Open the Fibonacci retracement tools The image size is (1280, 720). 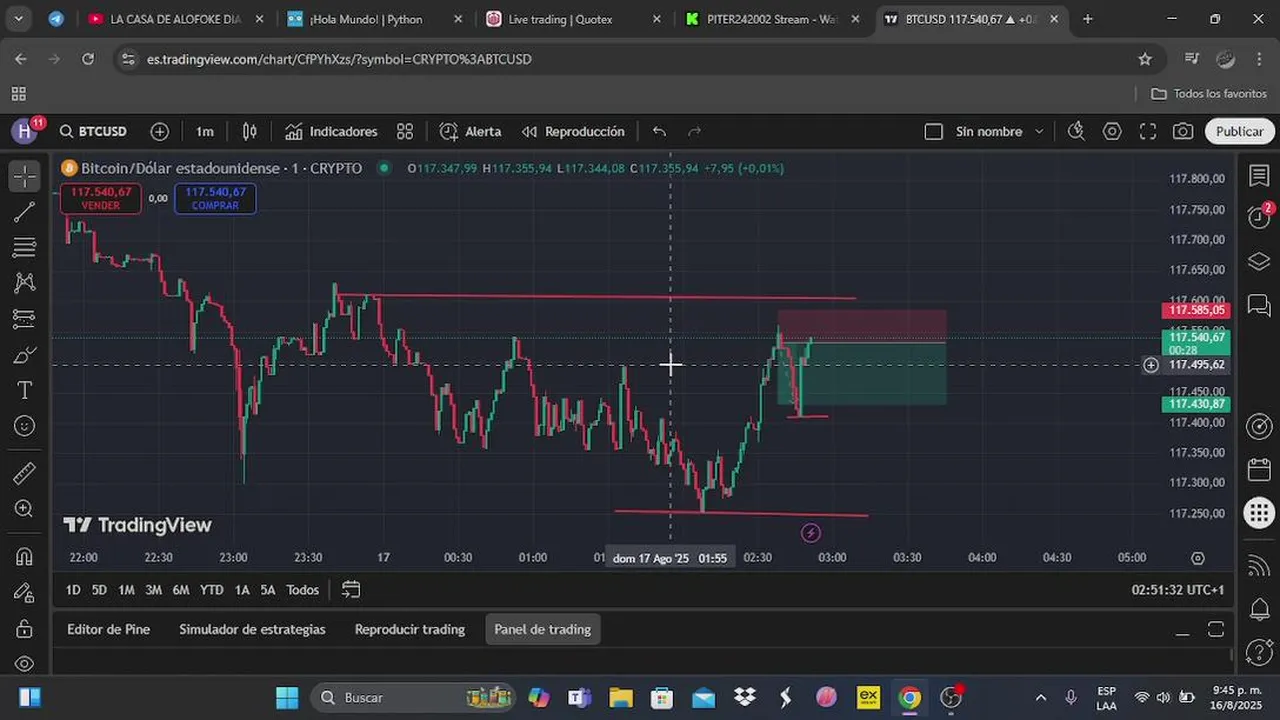point(25,248)
